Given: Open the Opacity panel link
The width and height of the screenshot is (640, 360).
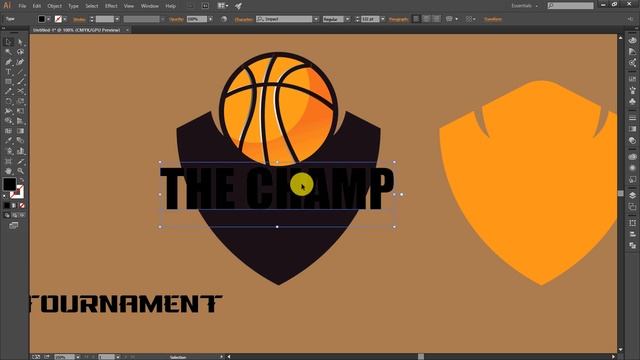Looking at the screenshot, I should (x=176, y=19).
